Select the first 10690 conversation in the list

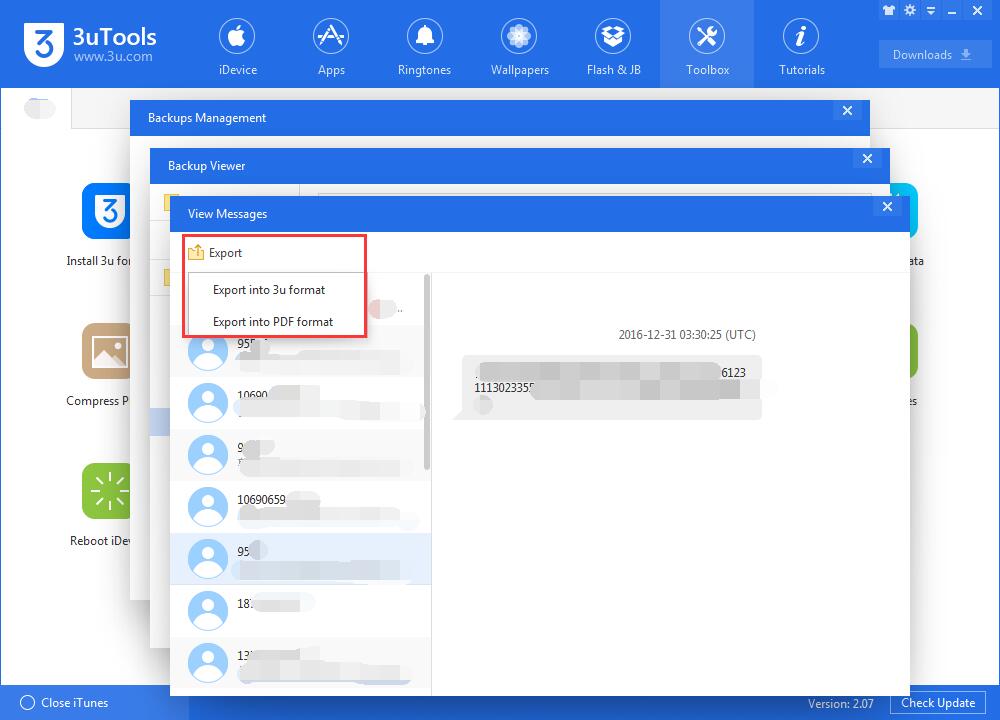point(299,402)
